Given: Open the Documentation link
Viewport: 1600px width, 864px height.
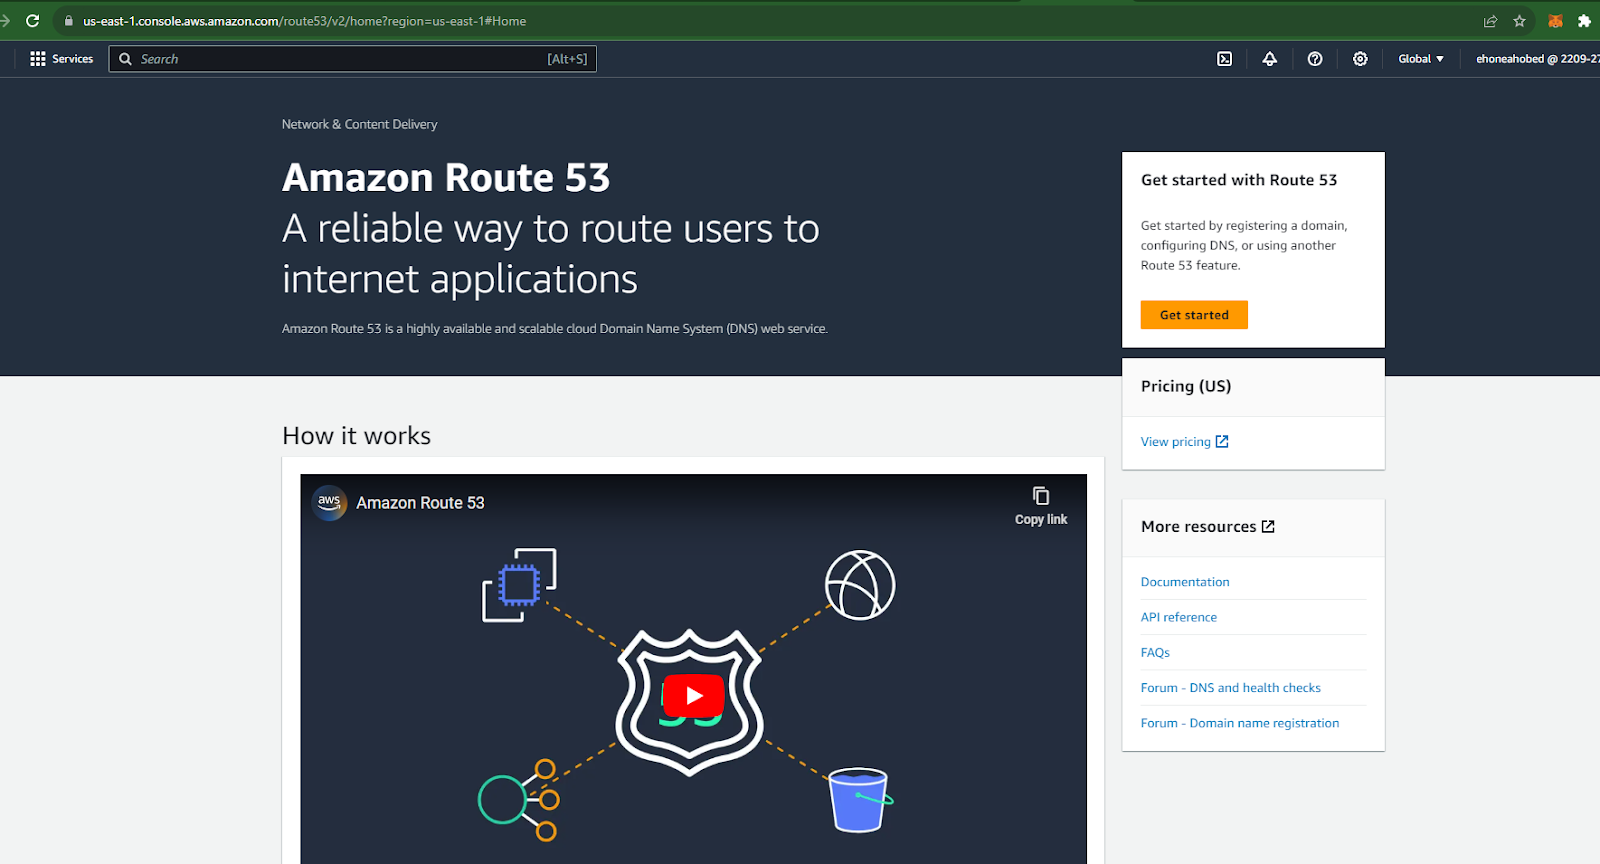Looking at the screenshot, I should click(1185, 582).
